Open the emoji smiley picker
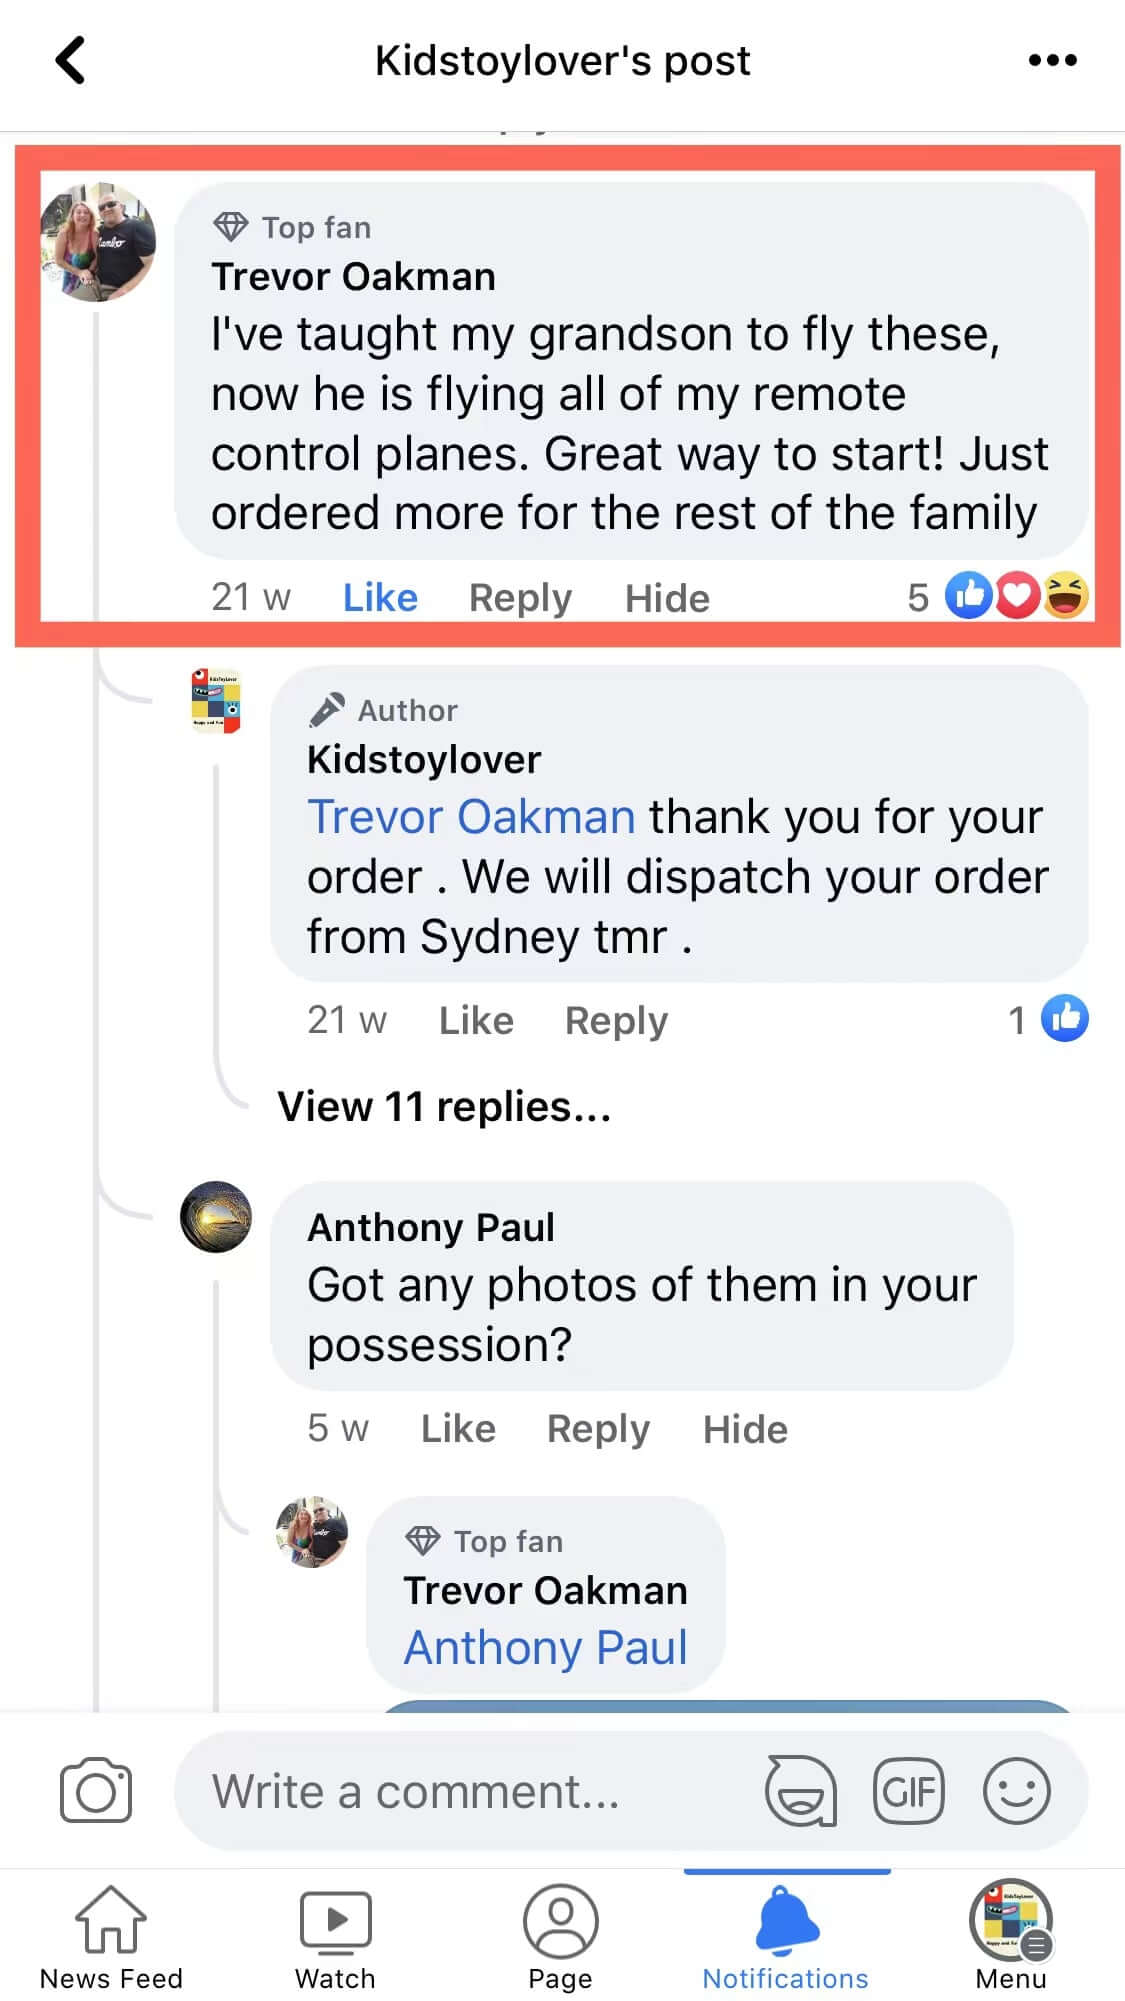Screen dimensions: 1125x2001 (x=1016, y=1790)
